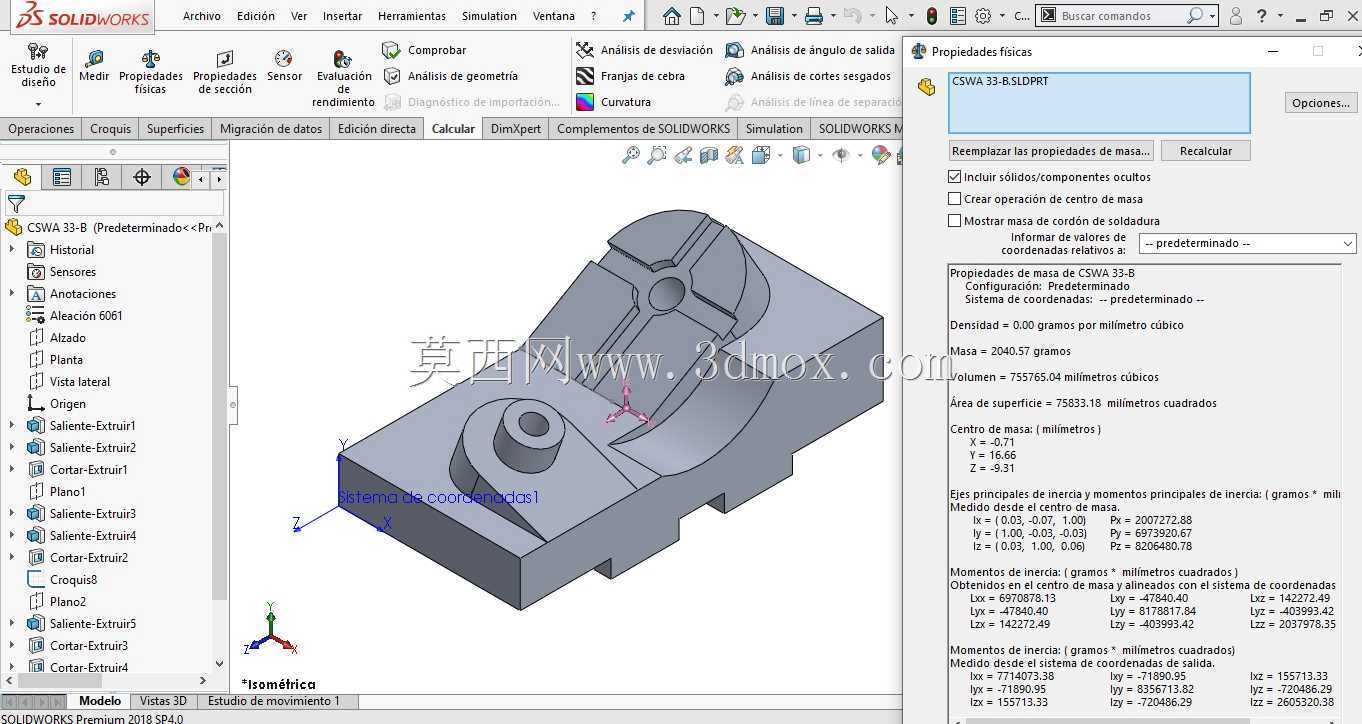
Task: Enable Franjas de cebra display
Action: (630, 76)
